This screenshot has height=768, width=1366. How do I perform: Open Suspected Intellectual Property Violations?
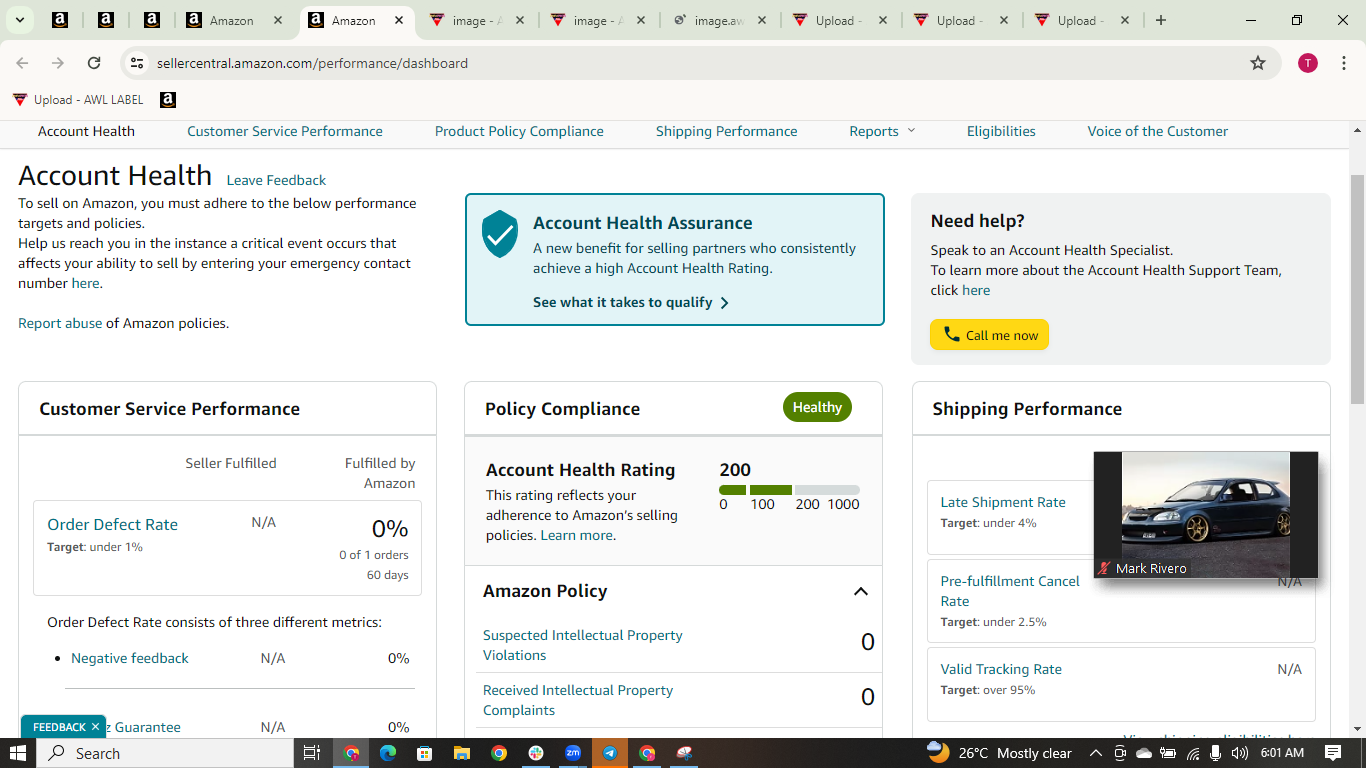pyautogui.click(x=583, y=645)
